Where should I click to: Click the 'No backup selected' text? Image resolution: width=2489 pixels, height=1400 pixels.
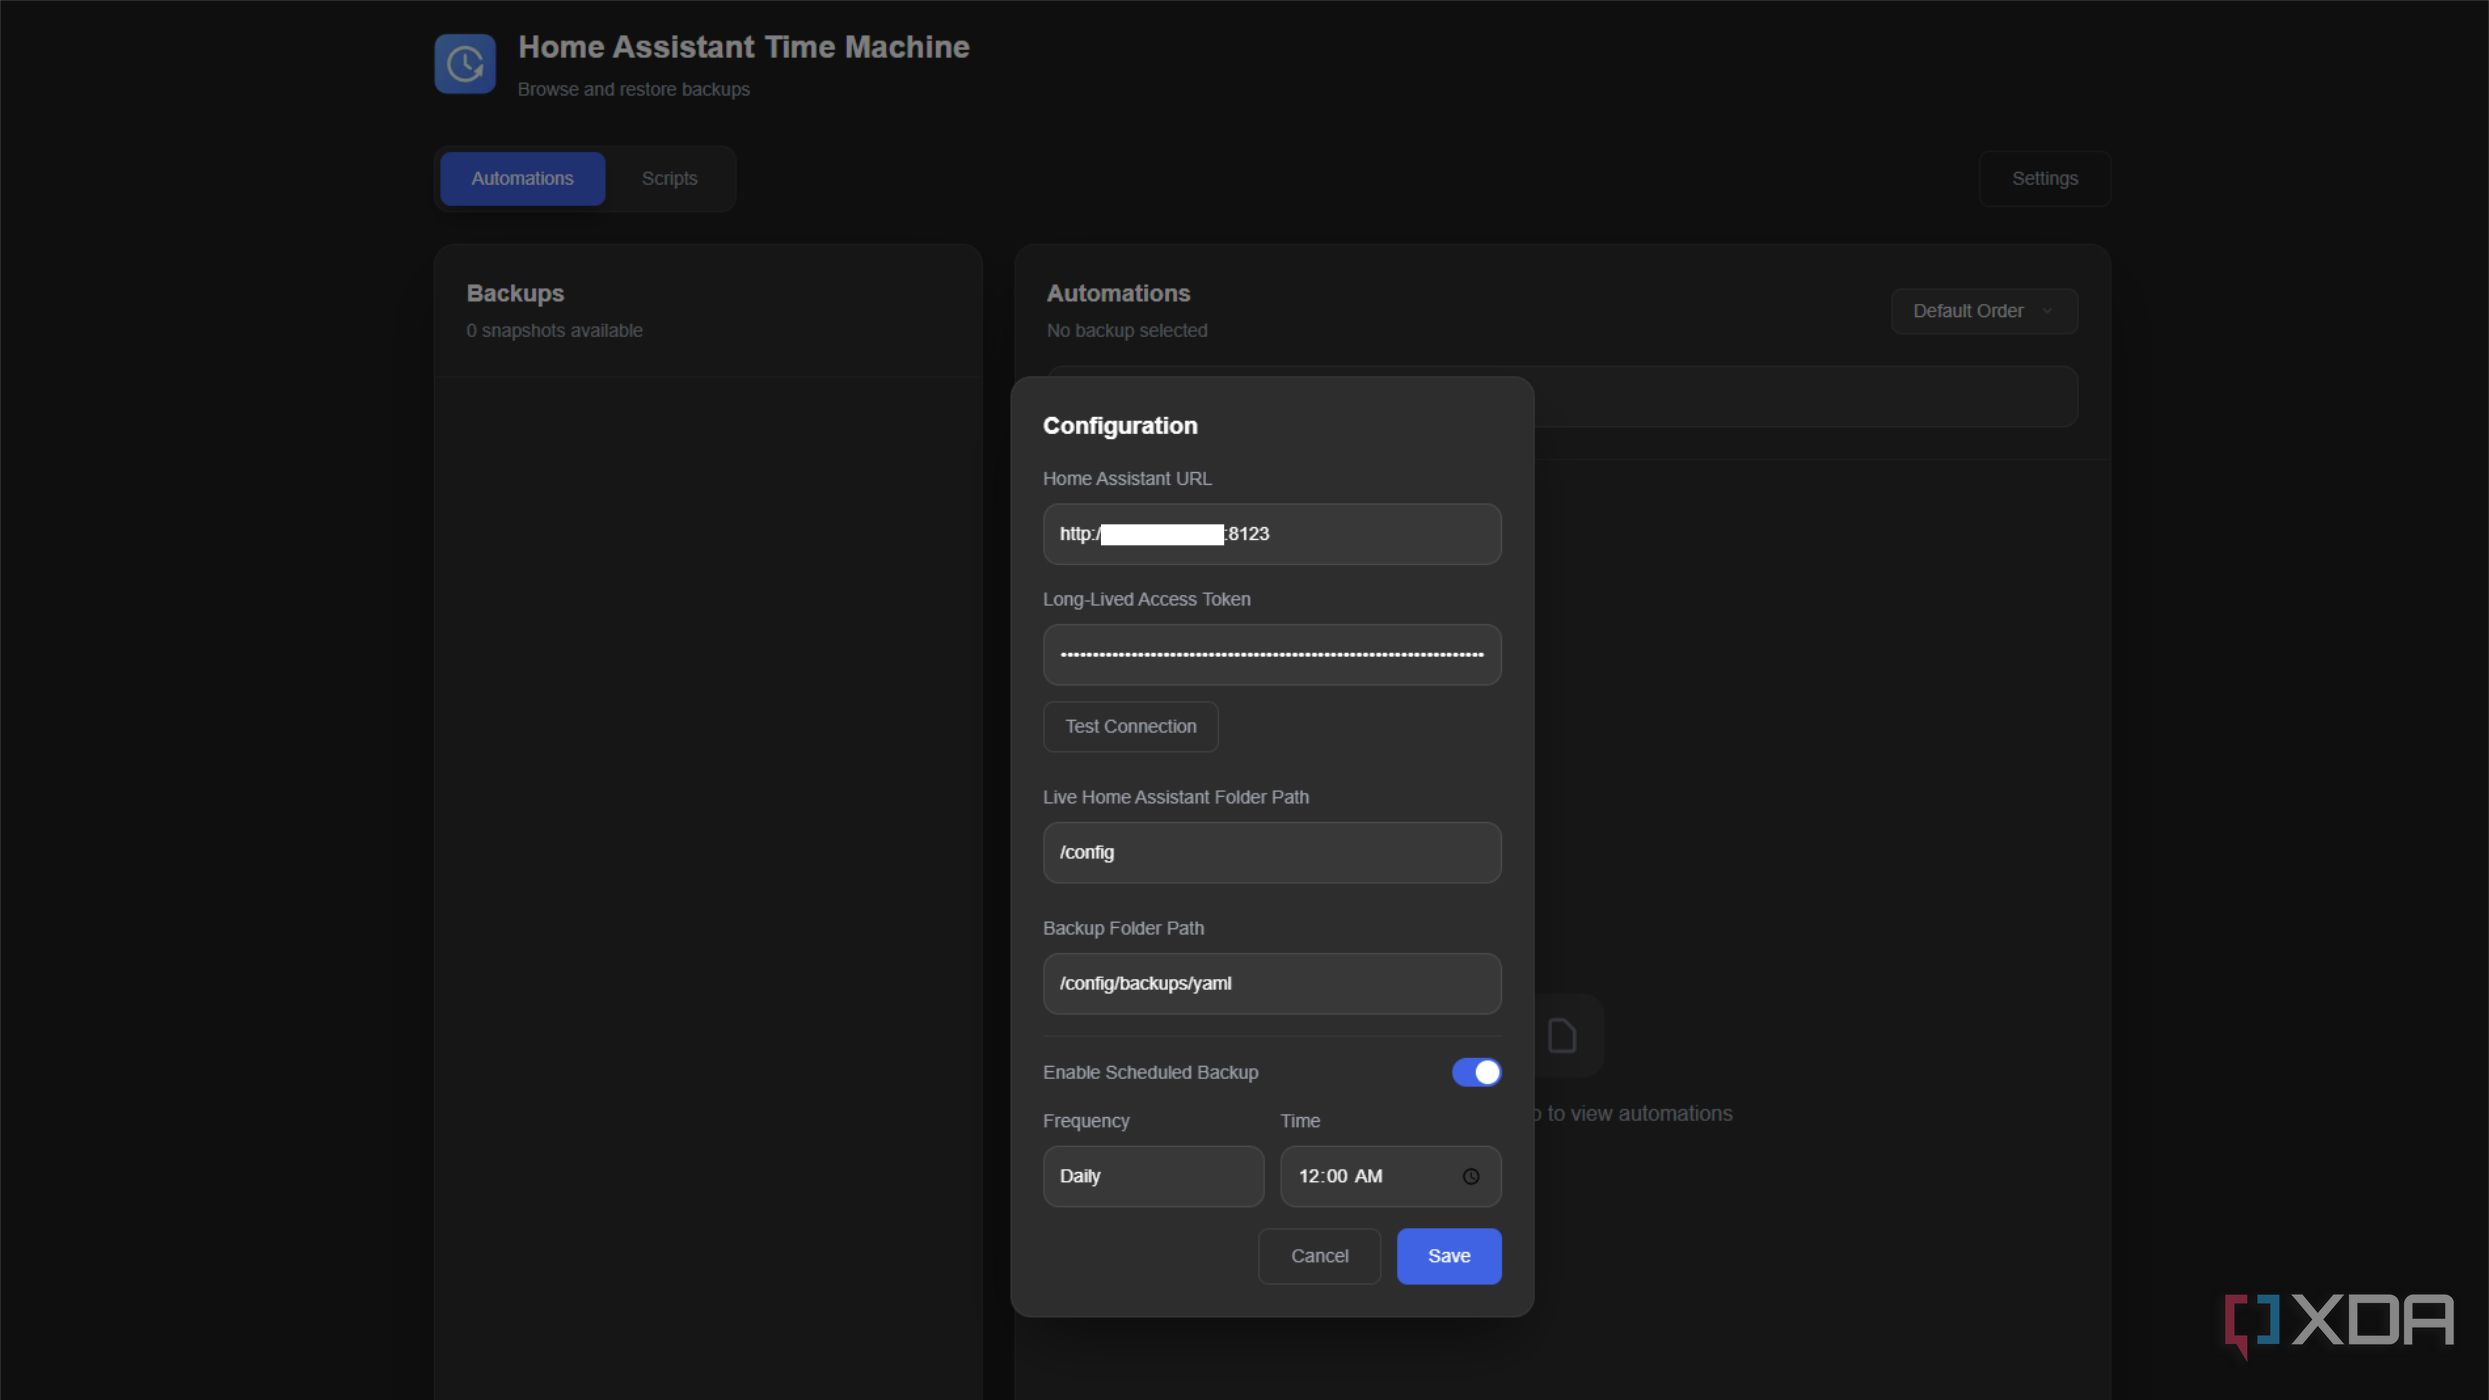(x=1127, y=331)
